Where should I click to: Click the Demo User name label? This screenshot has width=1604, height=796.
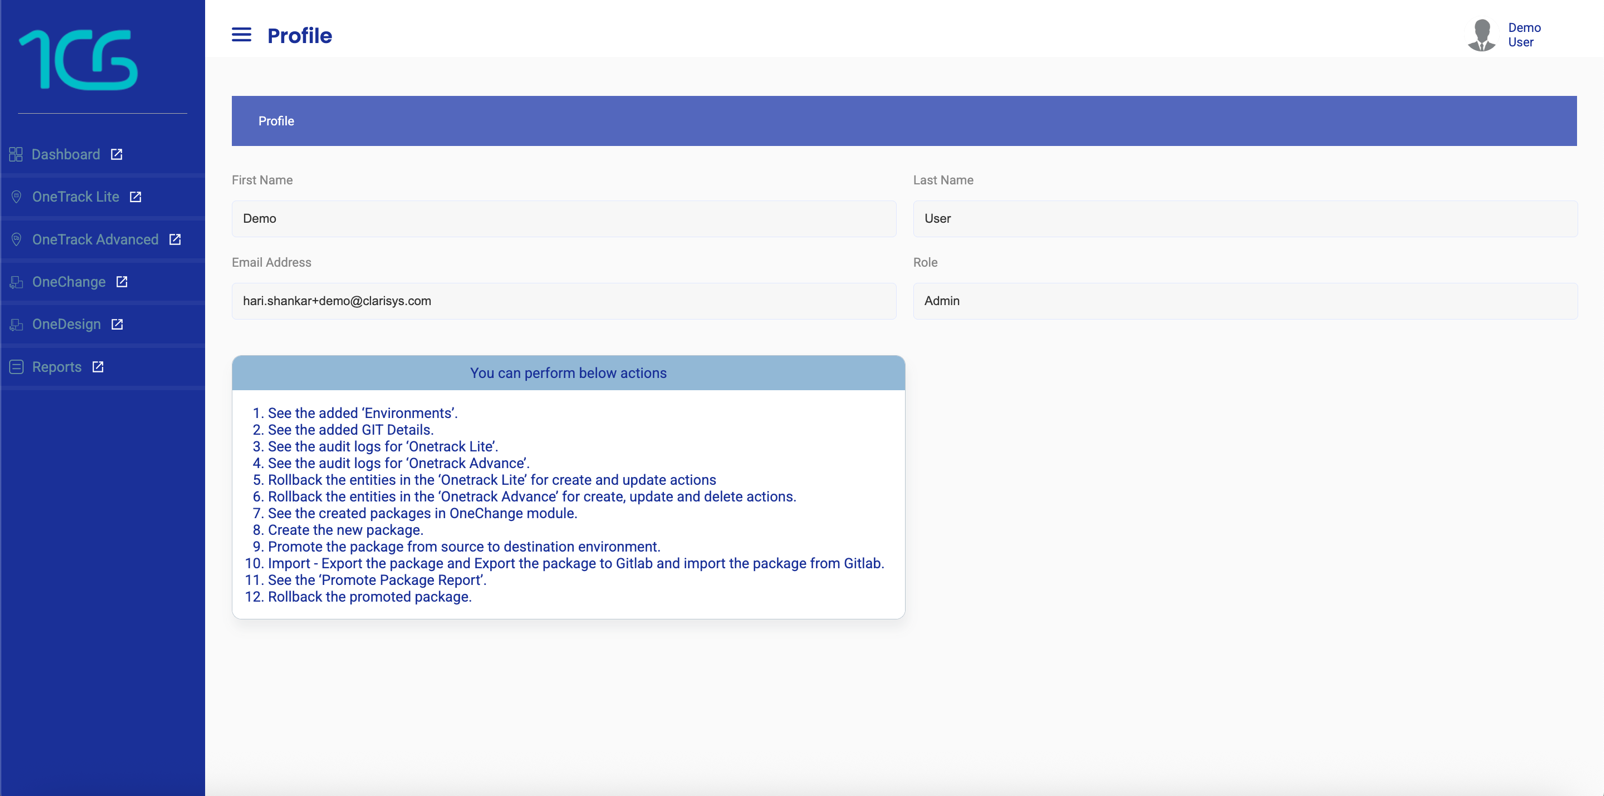point(1524,35)
